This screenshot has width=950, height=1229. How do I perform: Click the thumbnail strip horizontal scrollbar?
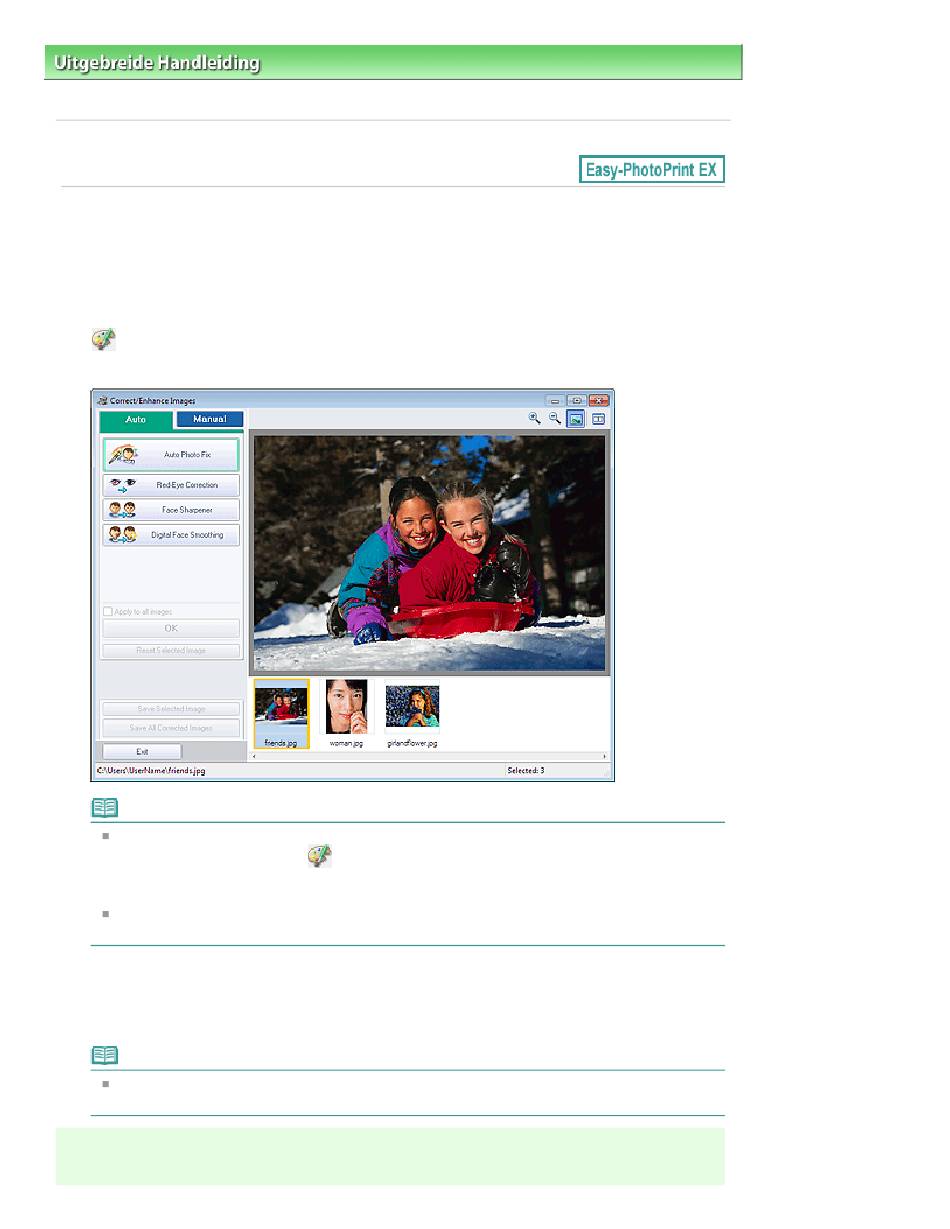[430, 757]
